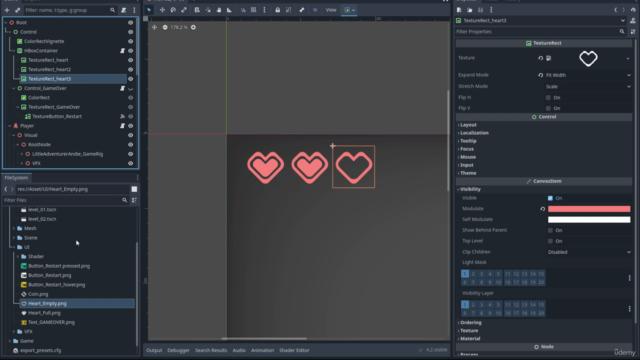Enable Show Behind Parent

pyautogui.click(x=550, y=230)
